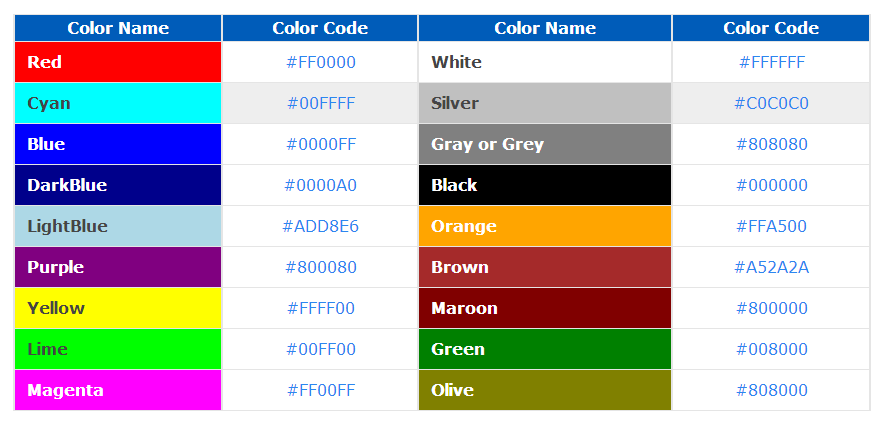Pick the Silver swatch cell
The height and width of the screenshot is (438, 890).
[x=545, y=103]
